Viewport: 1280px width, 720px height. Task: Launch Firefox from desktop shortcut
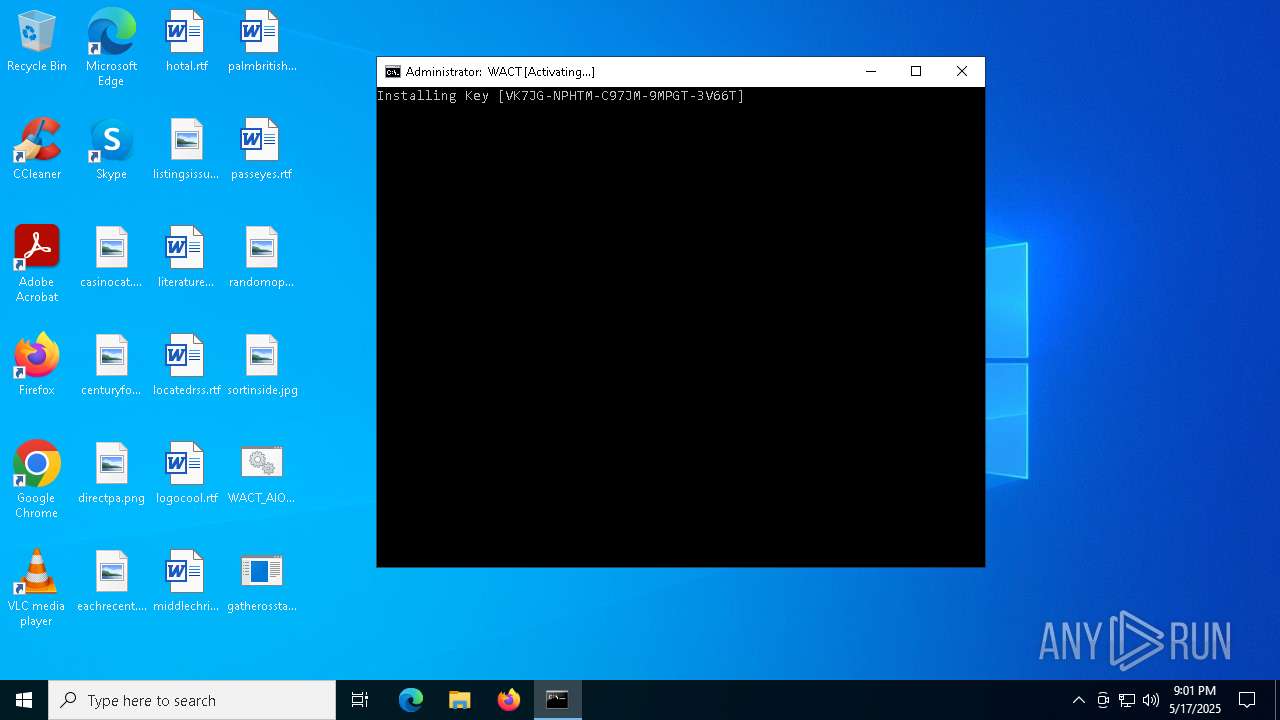[x=37, y=366]
